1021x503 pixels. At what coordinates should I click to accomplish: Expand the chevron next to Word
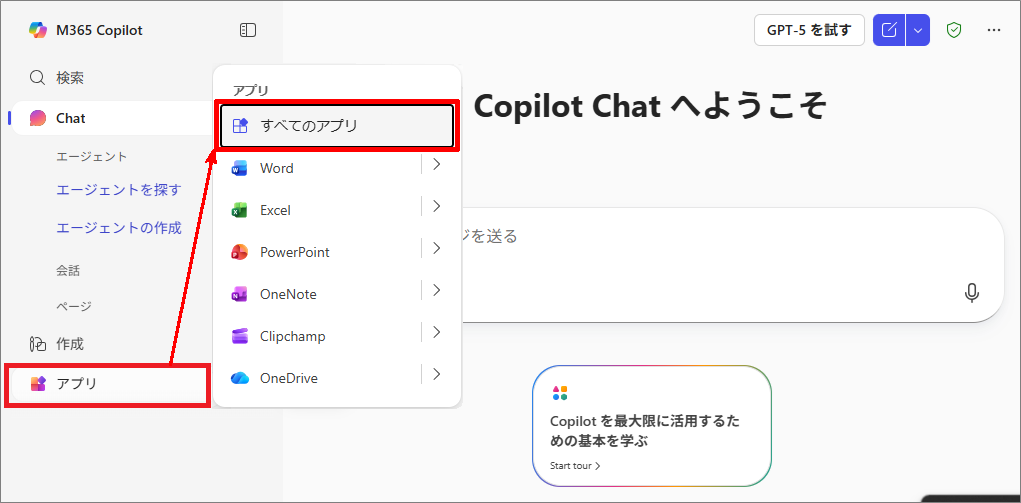(437, 165)
